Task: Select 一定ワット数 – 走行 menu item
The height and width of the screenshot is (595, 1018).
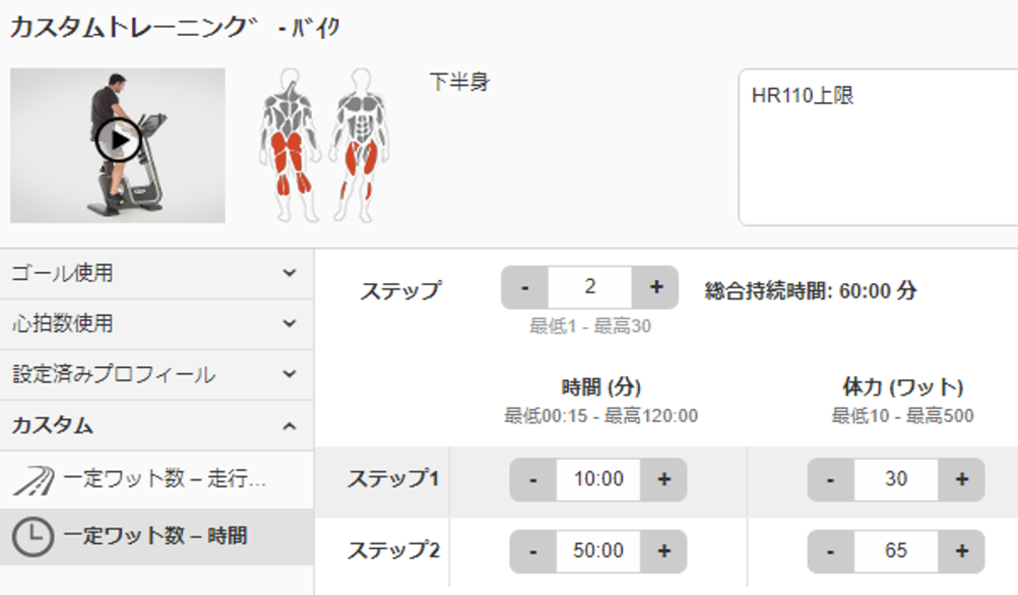Action: [156, 480]
